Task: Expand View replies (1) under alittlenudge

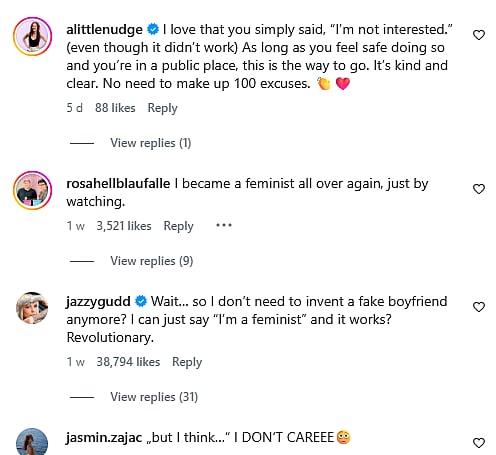Action: (151, 143)
